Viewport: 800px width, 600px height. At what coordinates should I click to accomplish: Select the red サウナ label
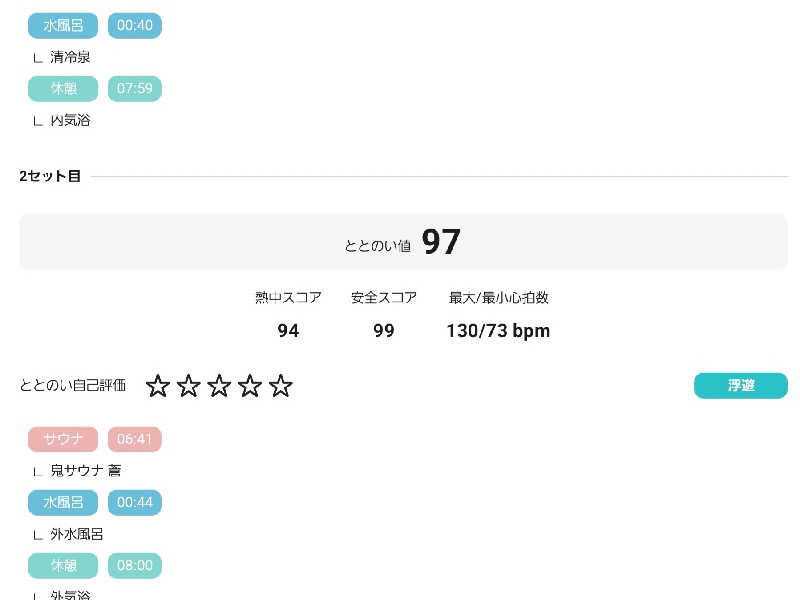tap(63, 439)
